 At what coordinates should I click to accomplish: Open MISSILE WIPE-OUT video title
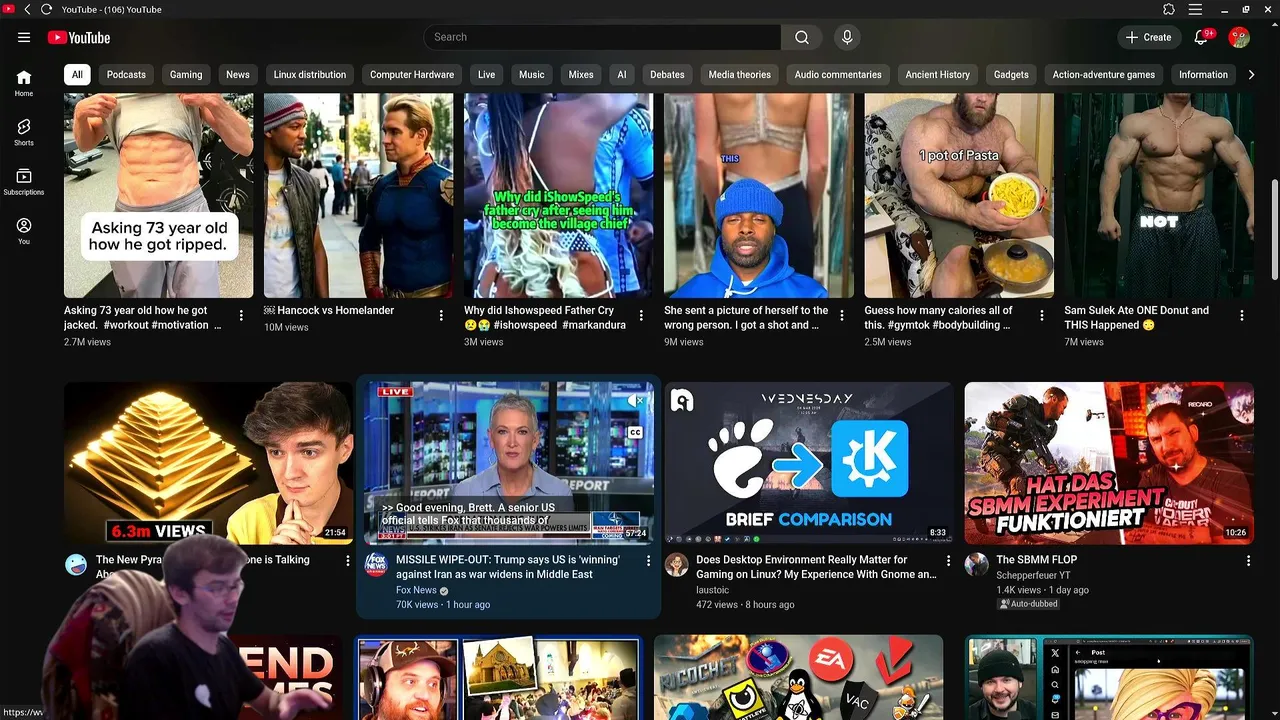508,567
